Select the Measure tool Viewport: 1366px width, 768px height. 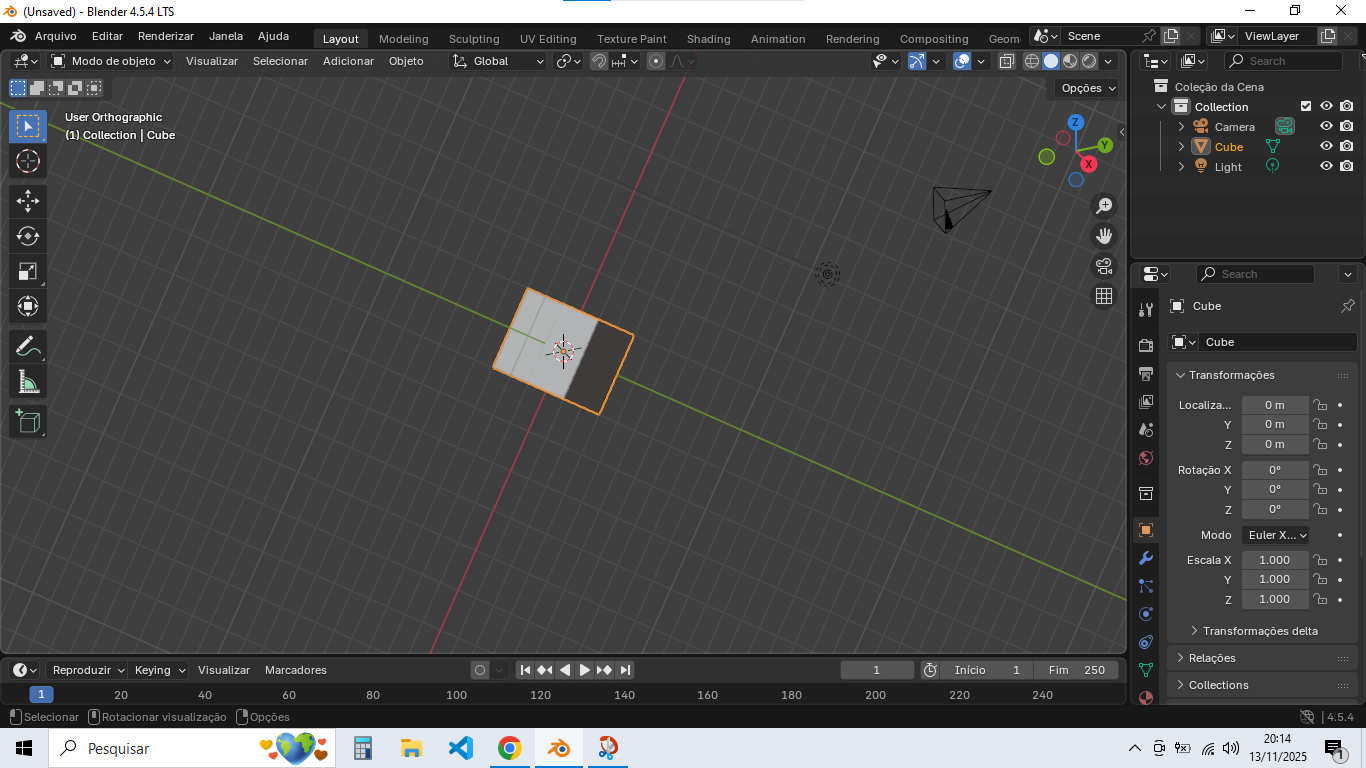28,382
